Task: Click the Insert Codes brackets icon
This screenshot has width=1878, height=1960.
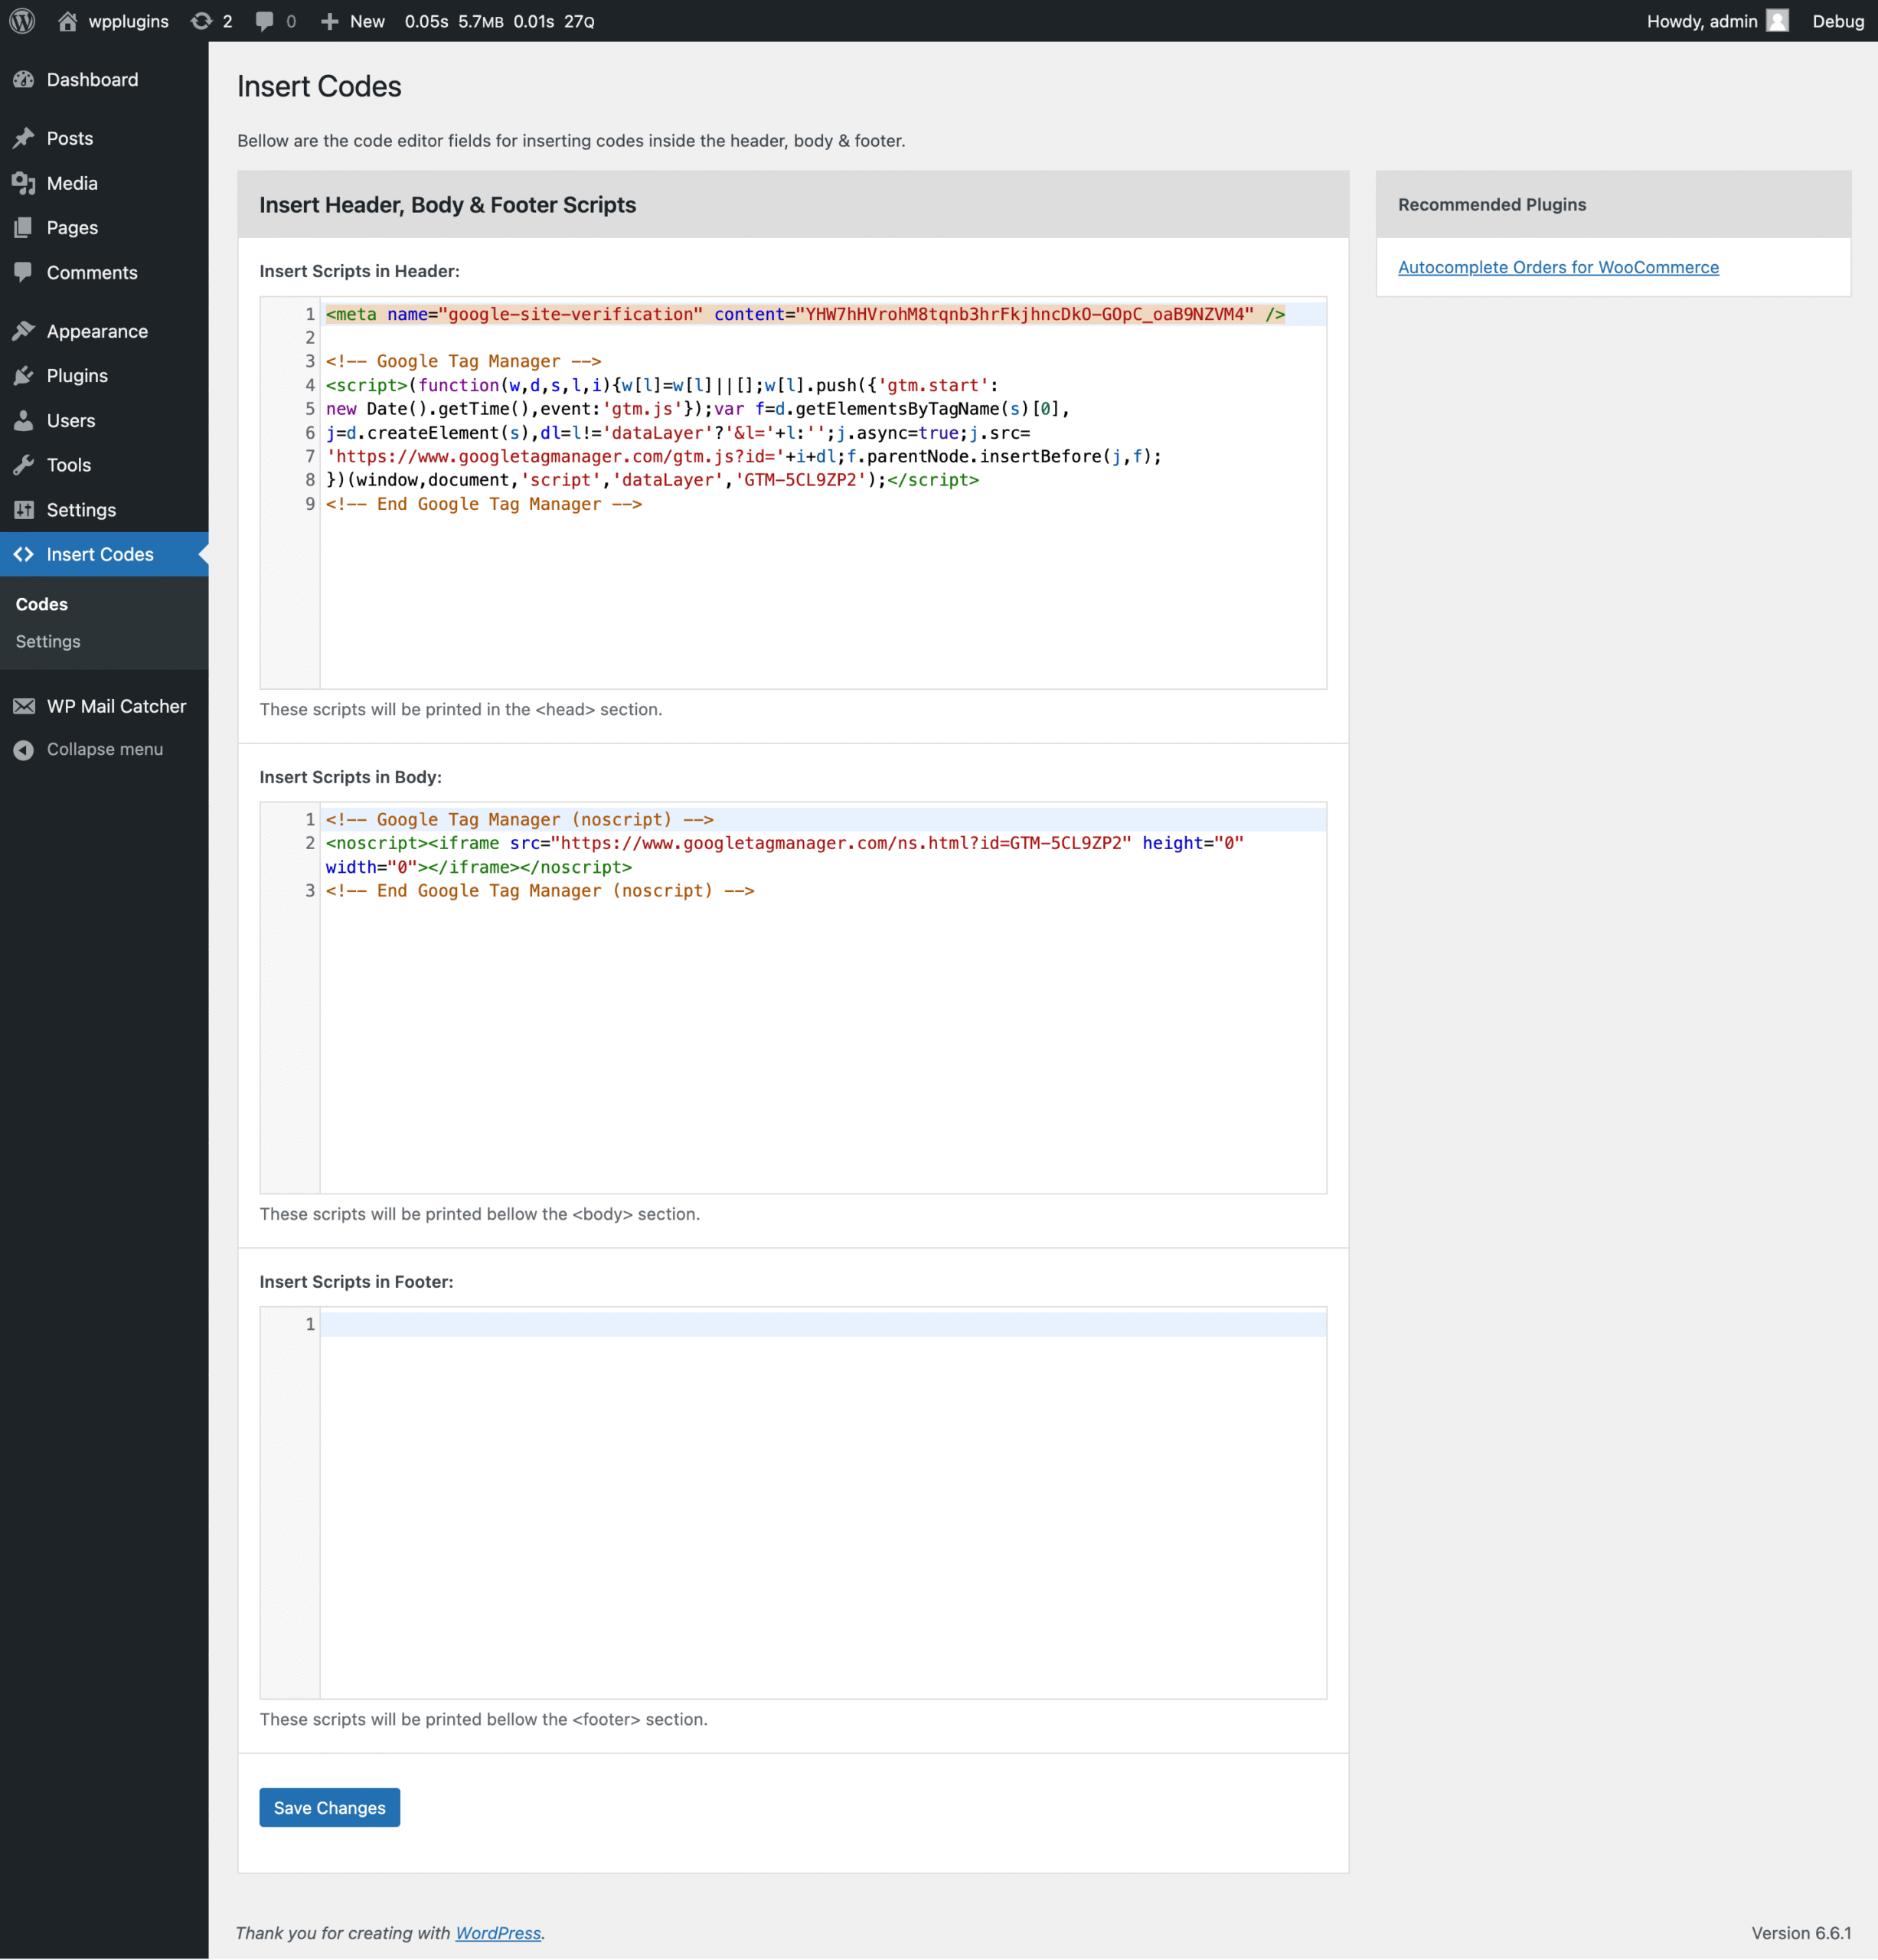Action: (24, 554)
